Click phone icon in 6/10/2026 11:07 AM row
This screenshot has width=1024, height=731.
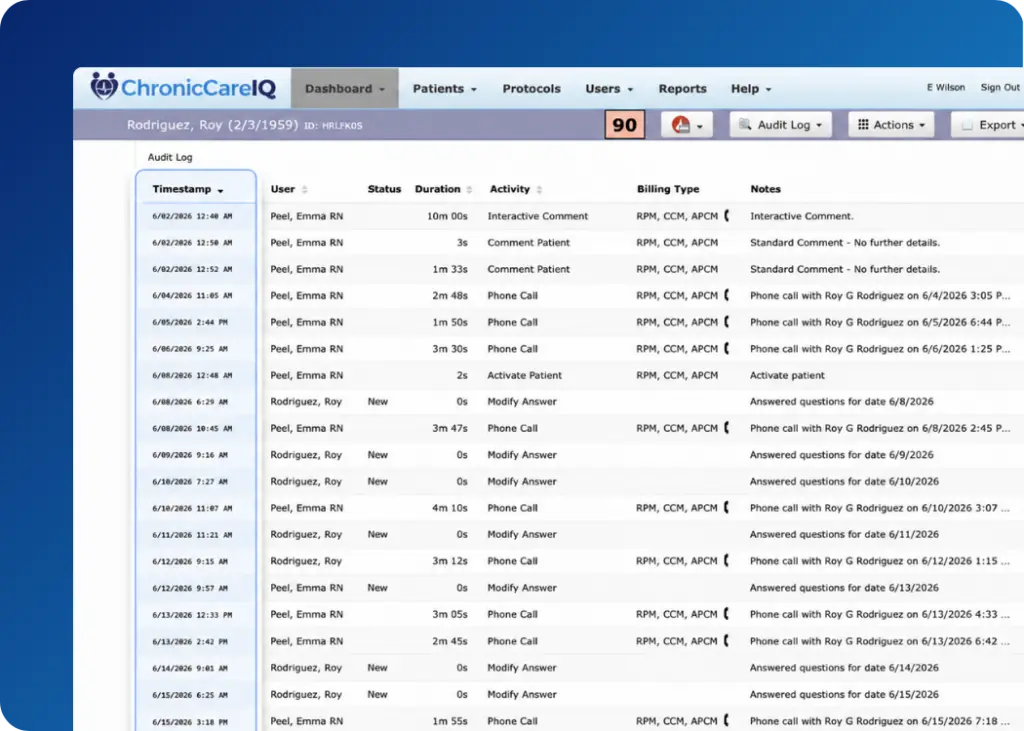[x=727, y=508]
